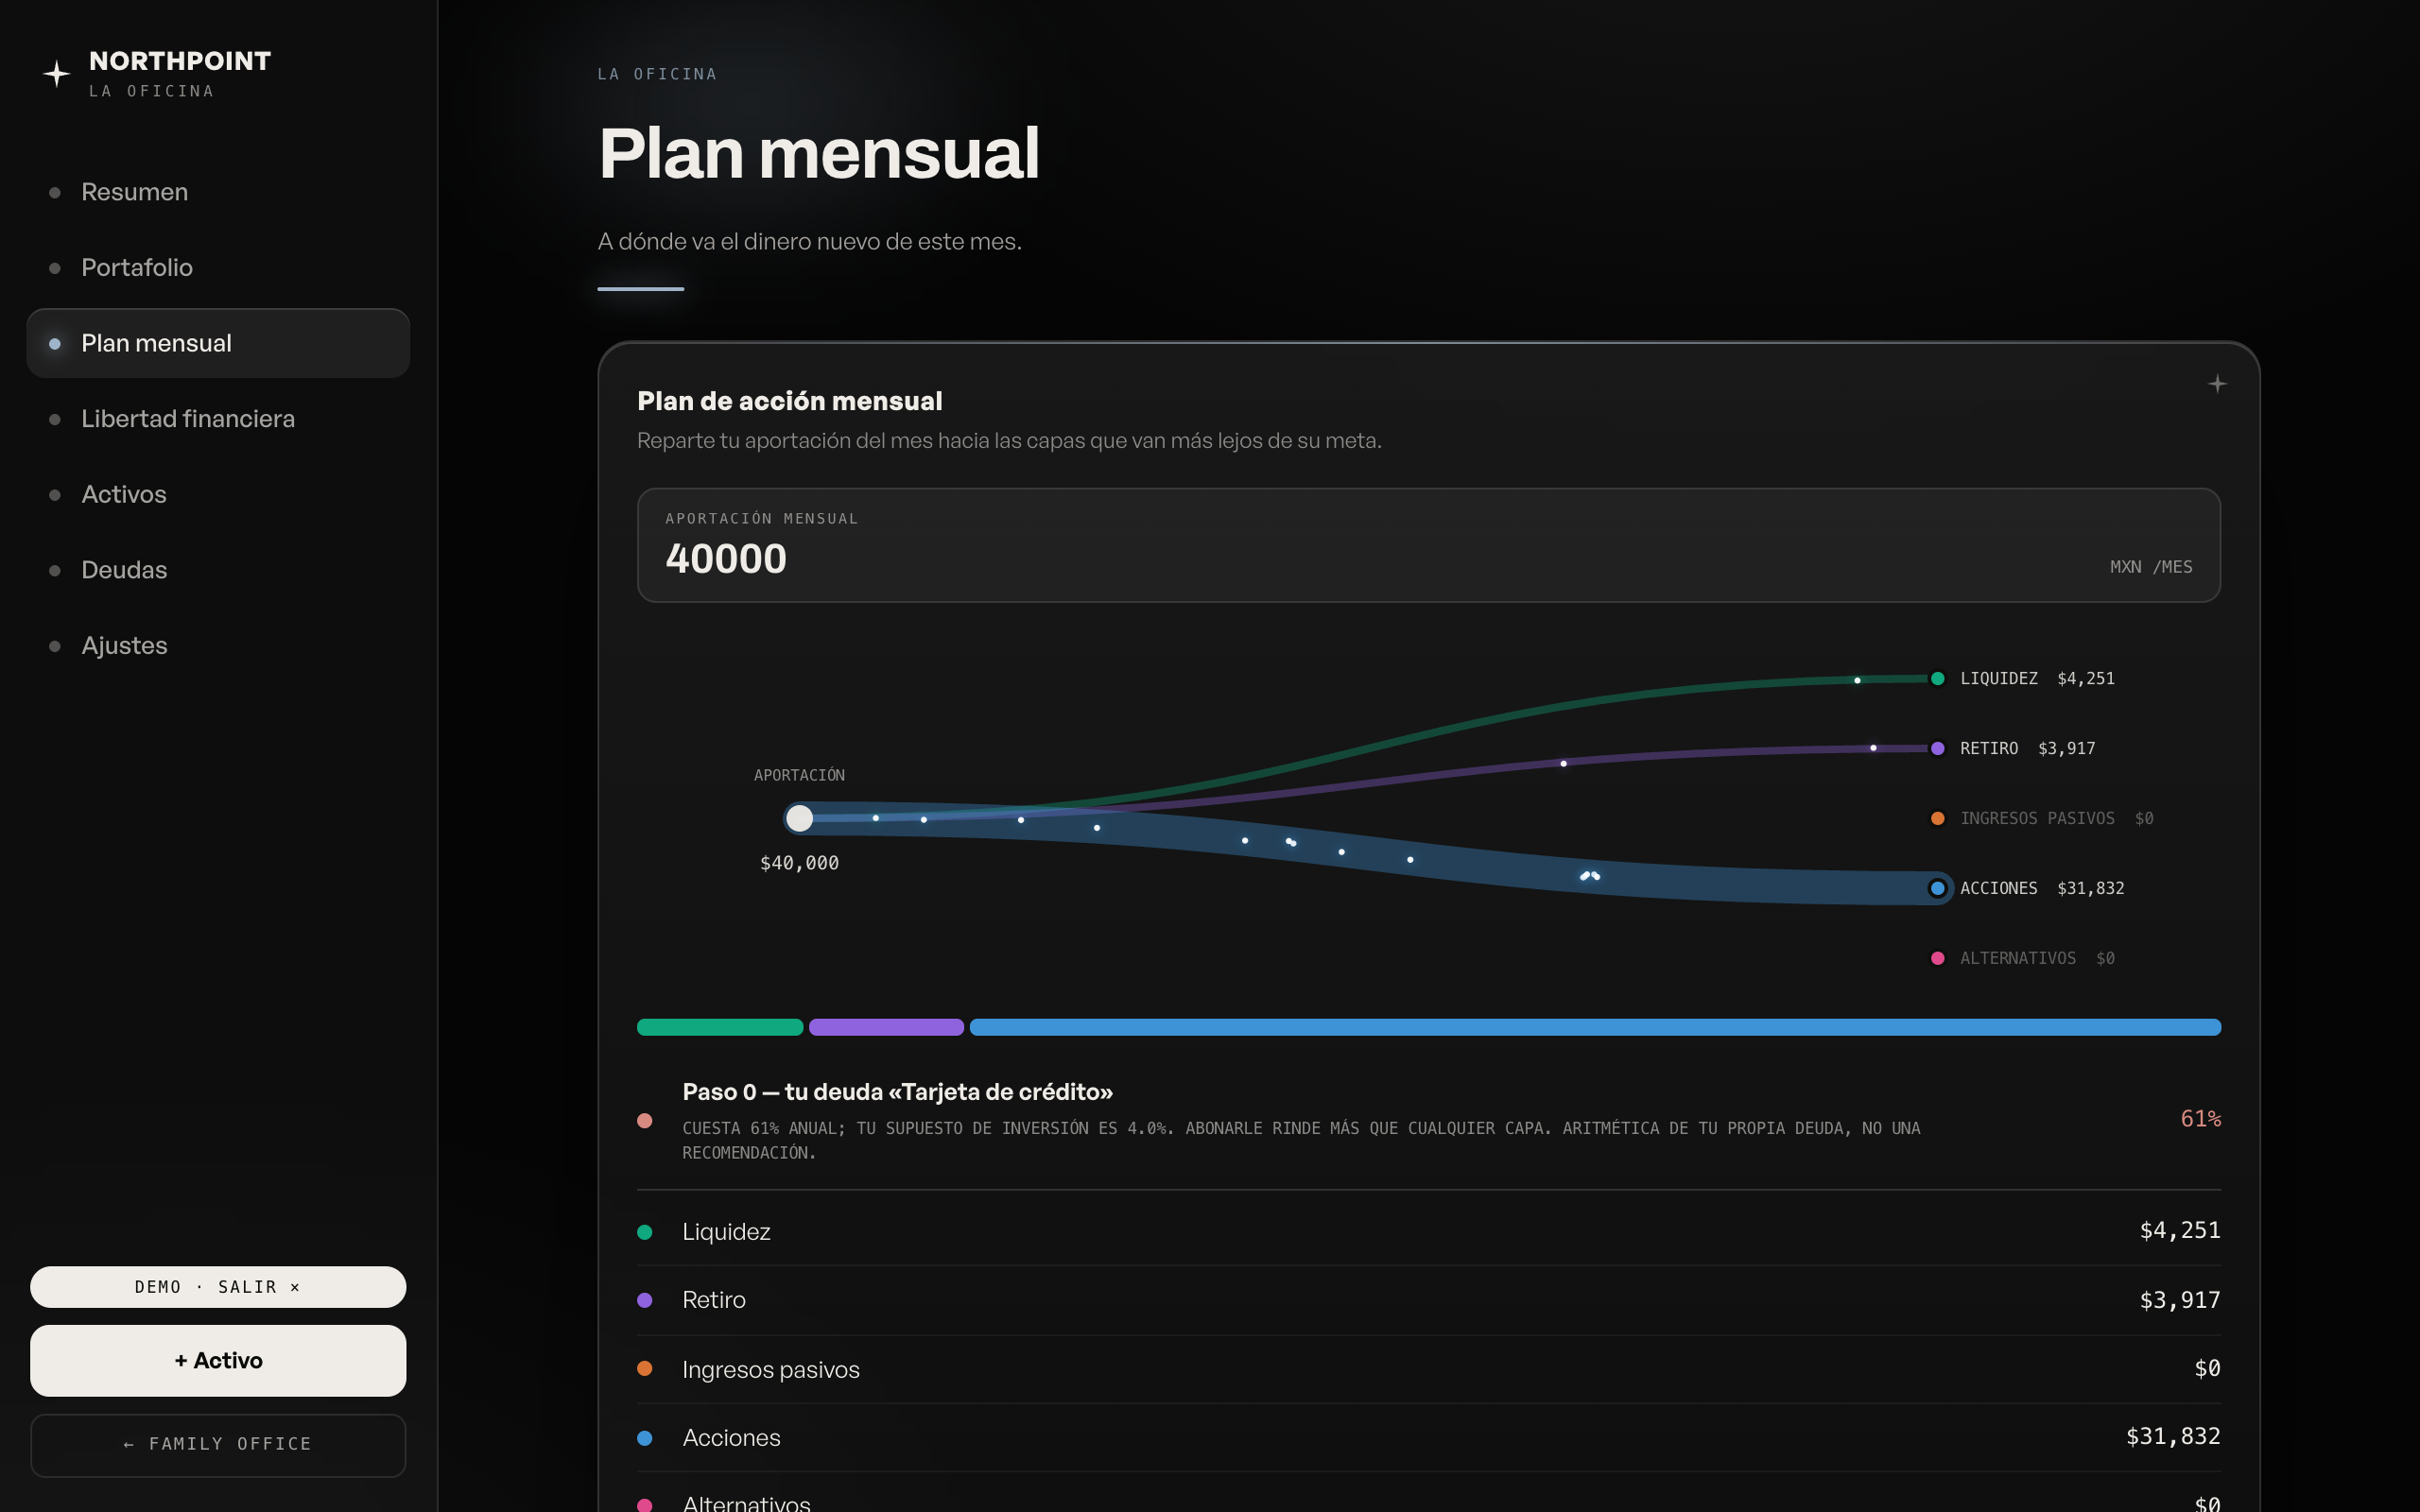Image resolution: width=2420 pixels, height=1512 pixels.
Task: Click the $4,251 amount in the Liquidez list row
Action: (x=2179, y=1231)
